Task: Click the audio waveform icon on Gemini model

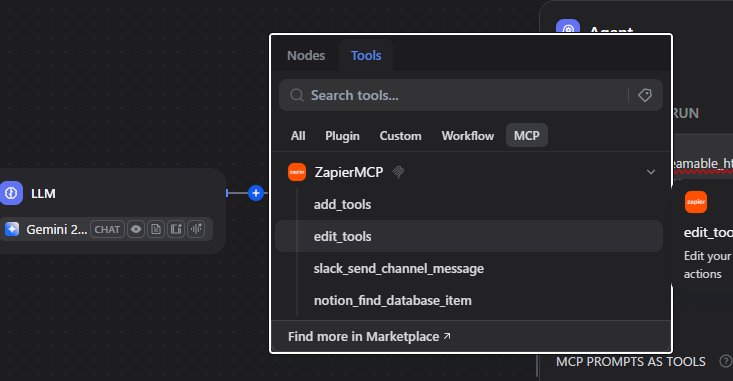Action: click(196, 229)
